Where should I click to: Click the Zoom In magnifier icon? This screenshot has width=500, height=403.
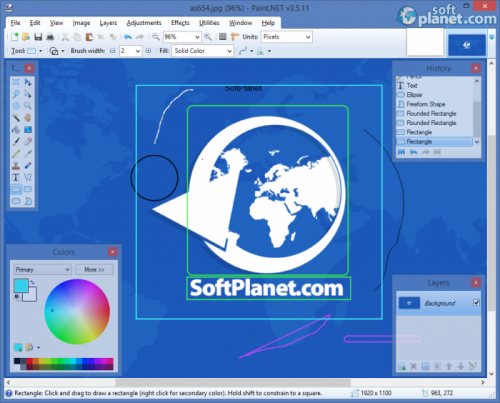tap(208, 37)
